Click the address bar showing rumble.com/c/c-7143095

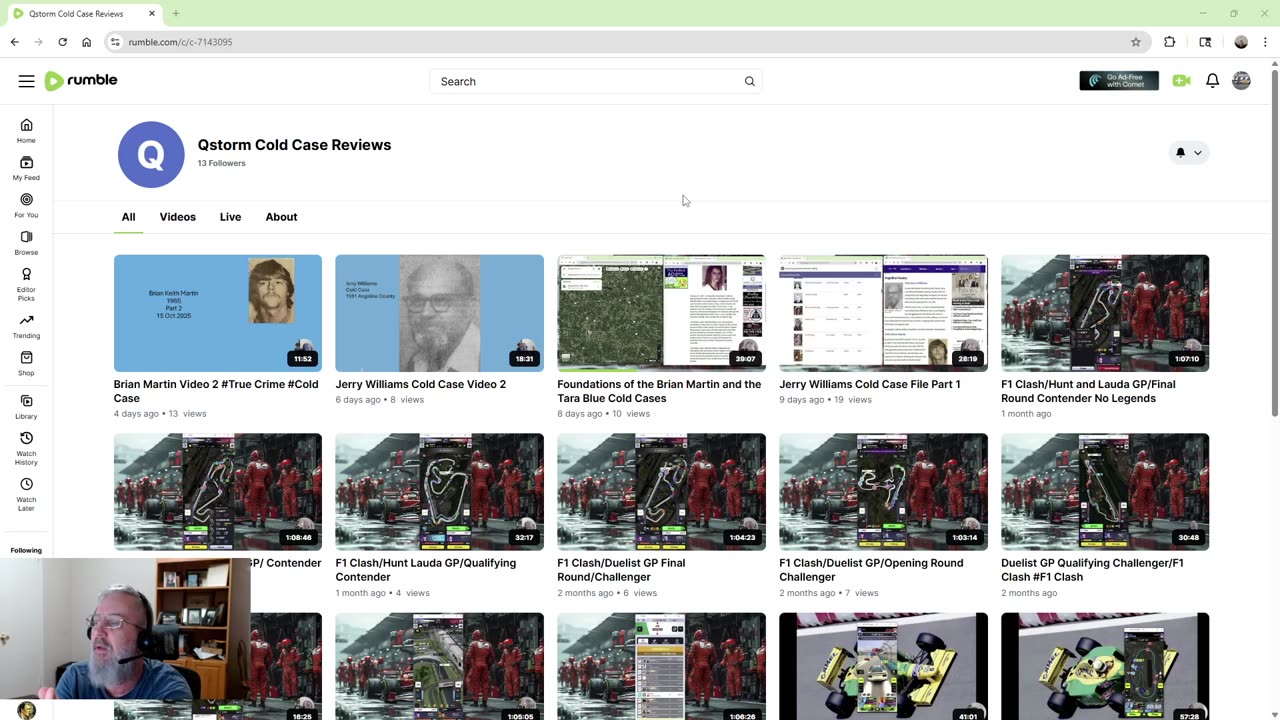[625, 42]
